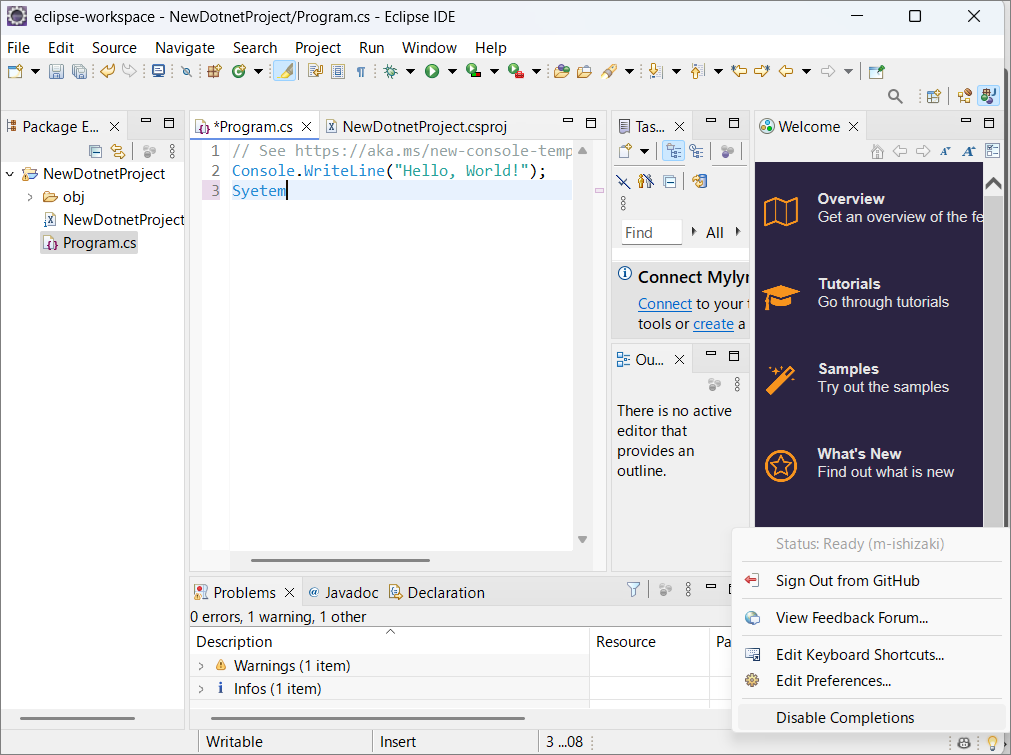Select Program.cs in Package Explorer
The width and height of the screenshot is (1011, 755).
[x=89, y=243]
